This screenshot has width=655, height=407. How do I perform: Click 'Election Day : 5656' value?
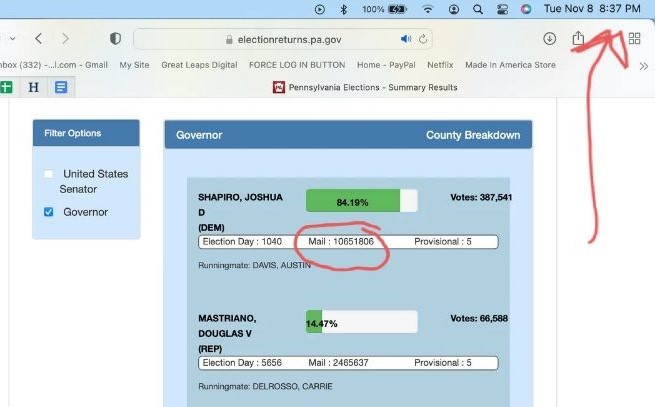tap(242, 363)
